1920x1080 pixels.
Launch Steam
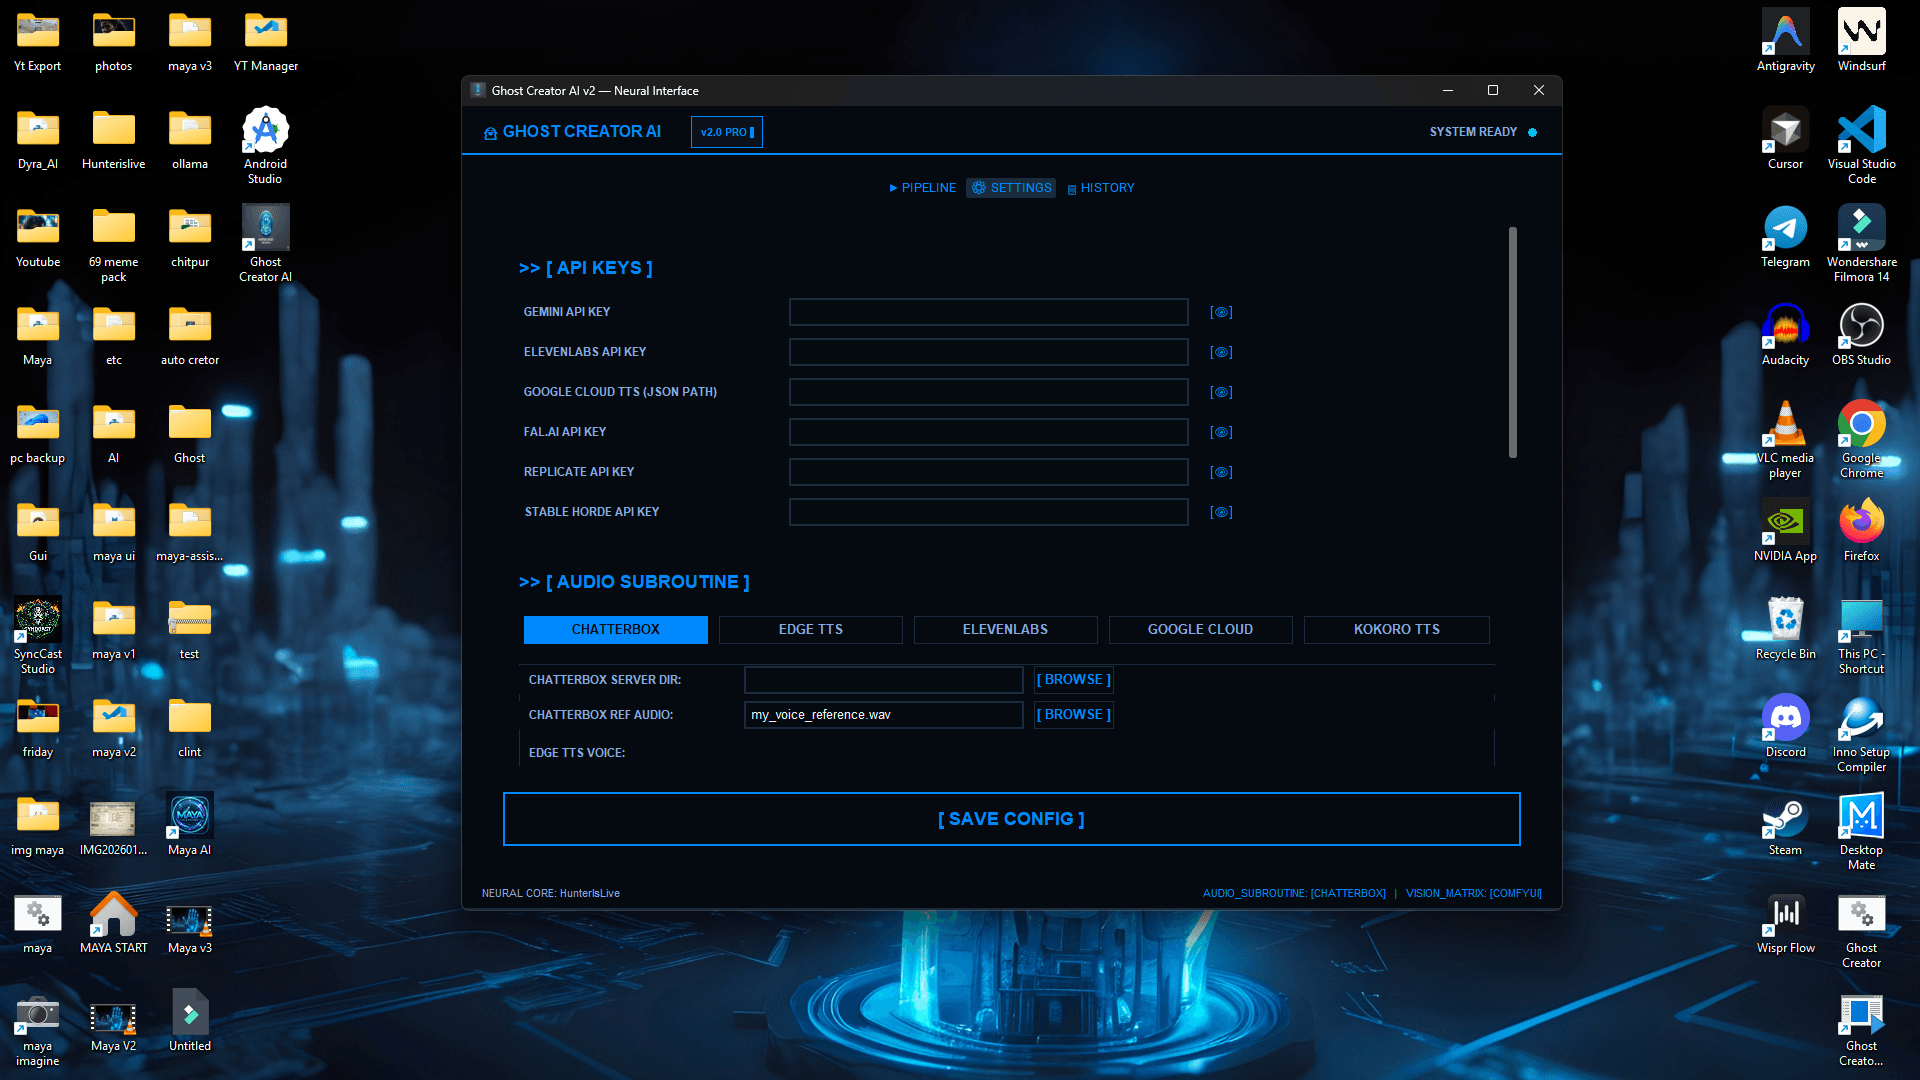point(1786,818)
